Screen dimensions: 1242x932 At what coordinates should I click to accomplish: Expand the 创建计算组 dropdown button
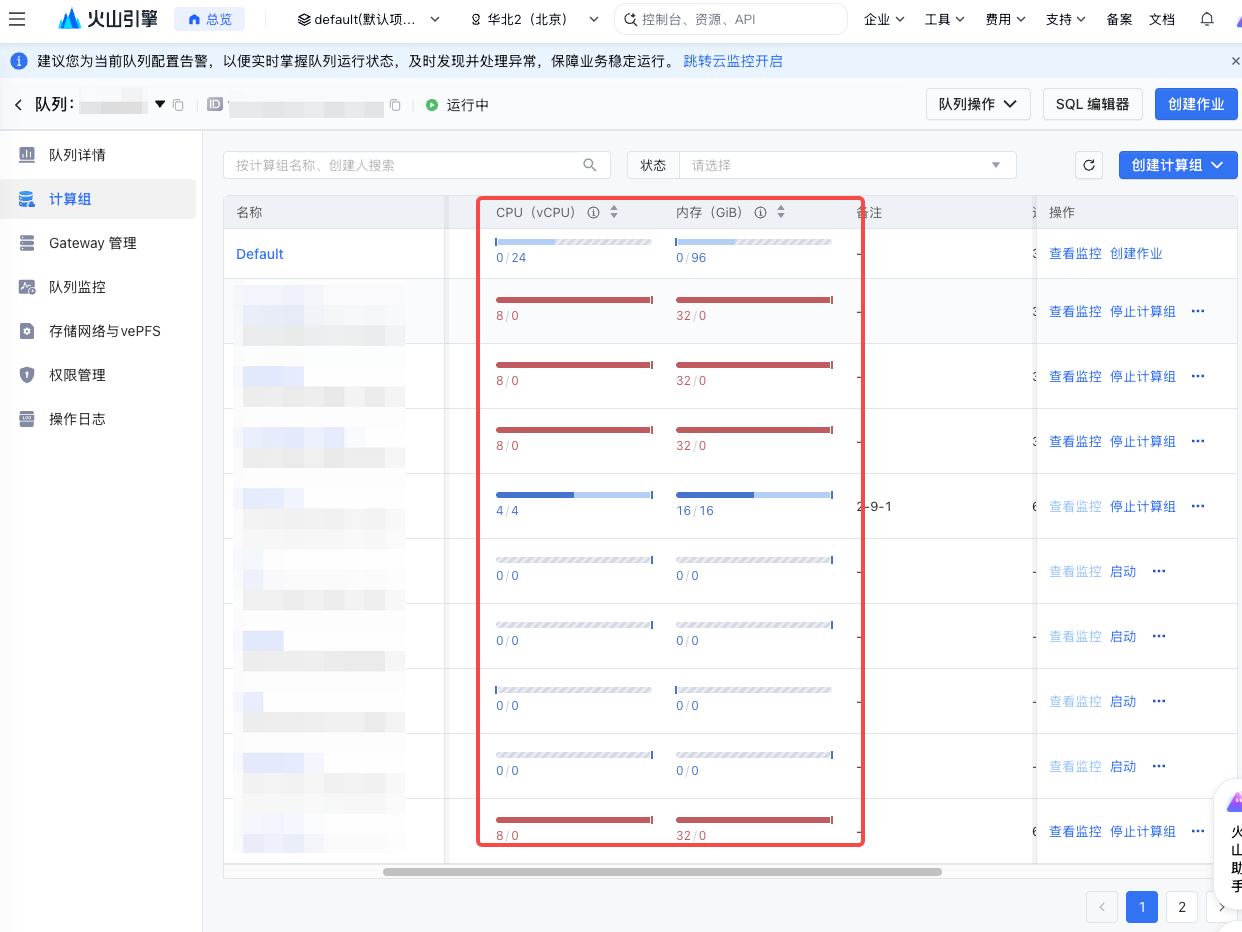(1178, 165)
